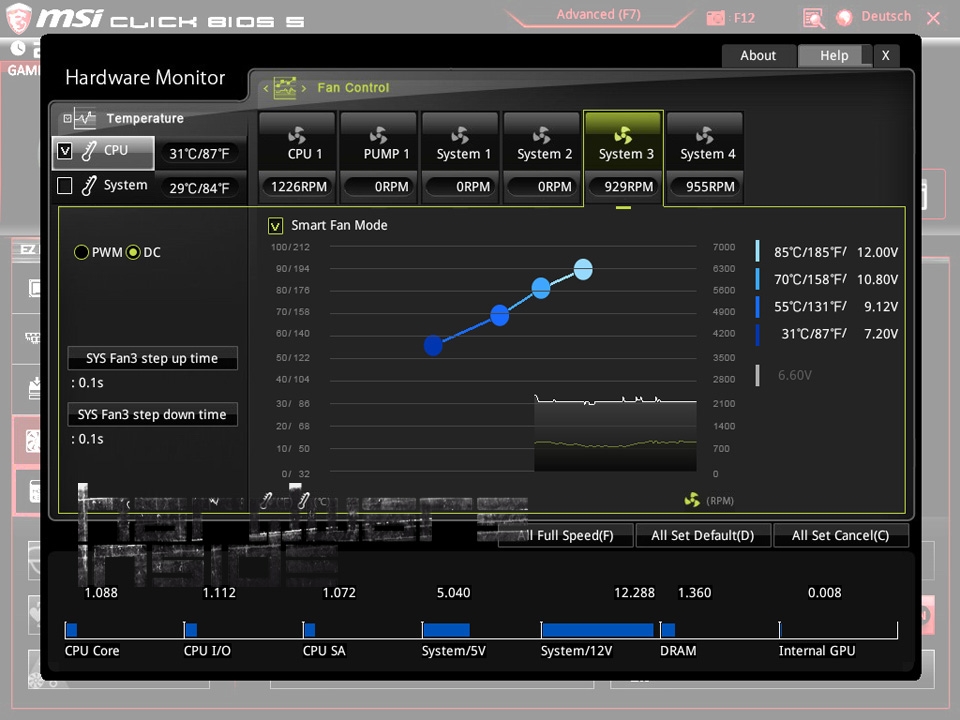Click the Internal GPU voltage label
The image size is (960, 720).
point(817,651)
